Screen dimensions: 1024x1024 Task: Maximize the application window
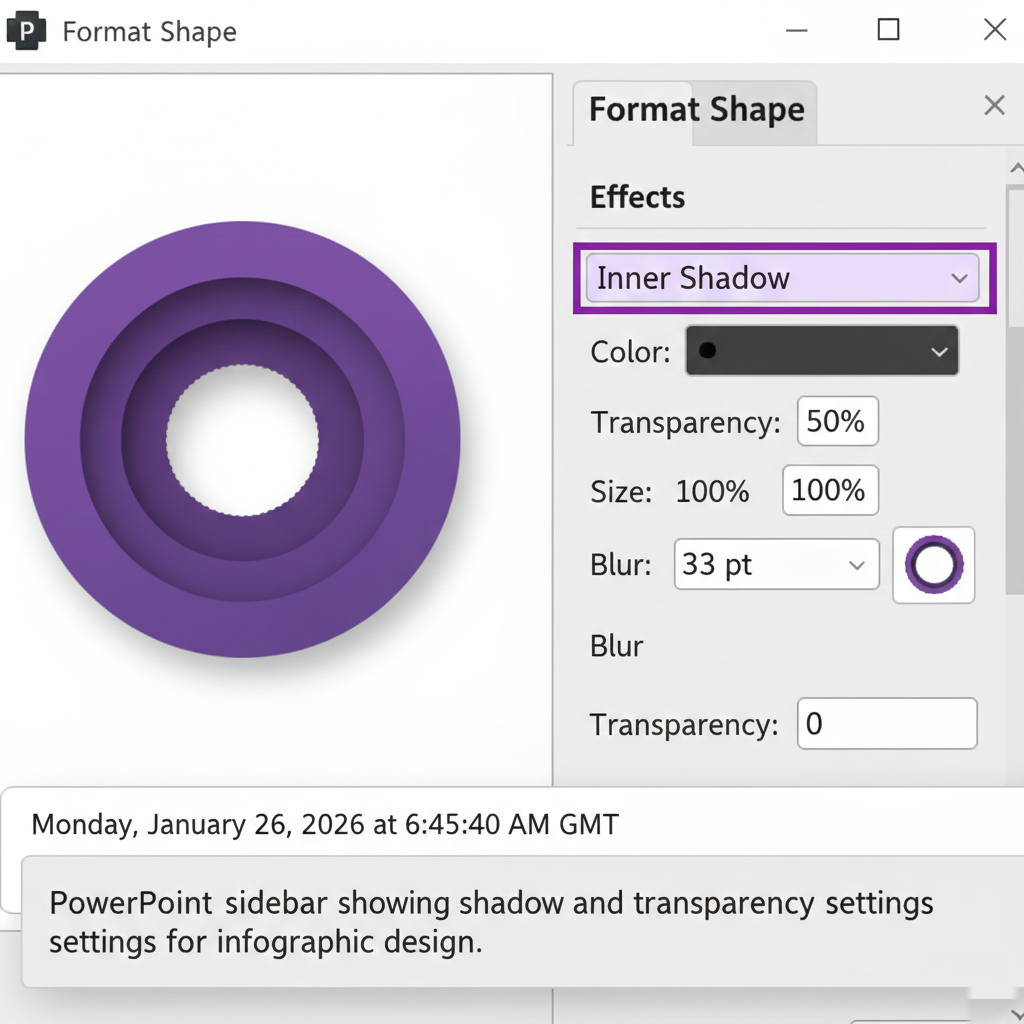point(888,30)
